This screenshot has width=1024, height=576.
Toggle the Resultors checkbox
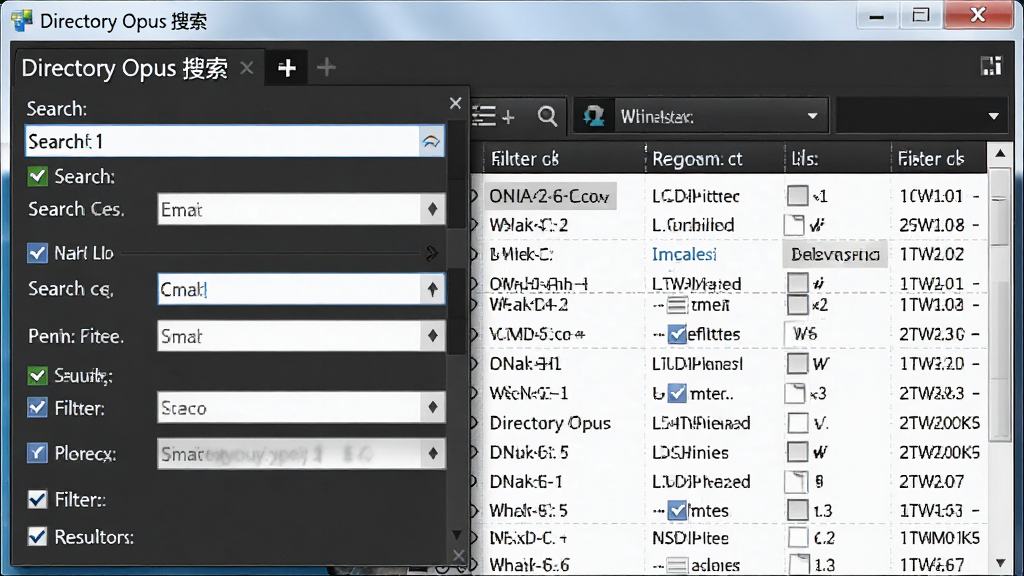(37, 536)
